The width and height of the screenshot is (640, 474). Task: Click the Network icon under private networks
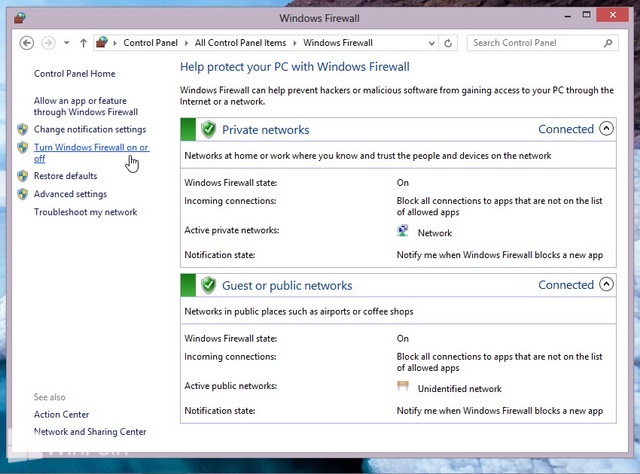[x=403, y=231]
